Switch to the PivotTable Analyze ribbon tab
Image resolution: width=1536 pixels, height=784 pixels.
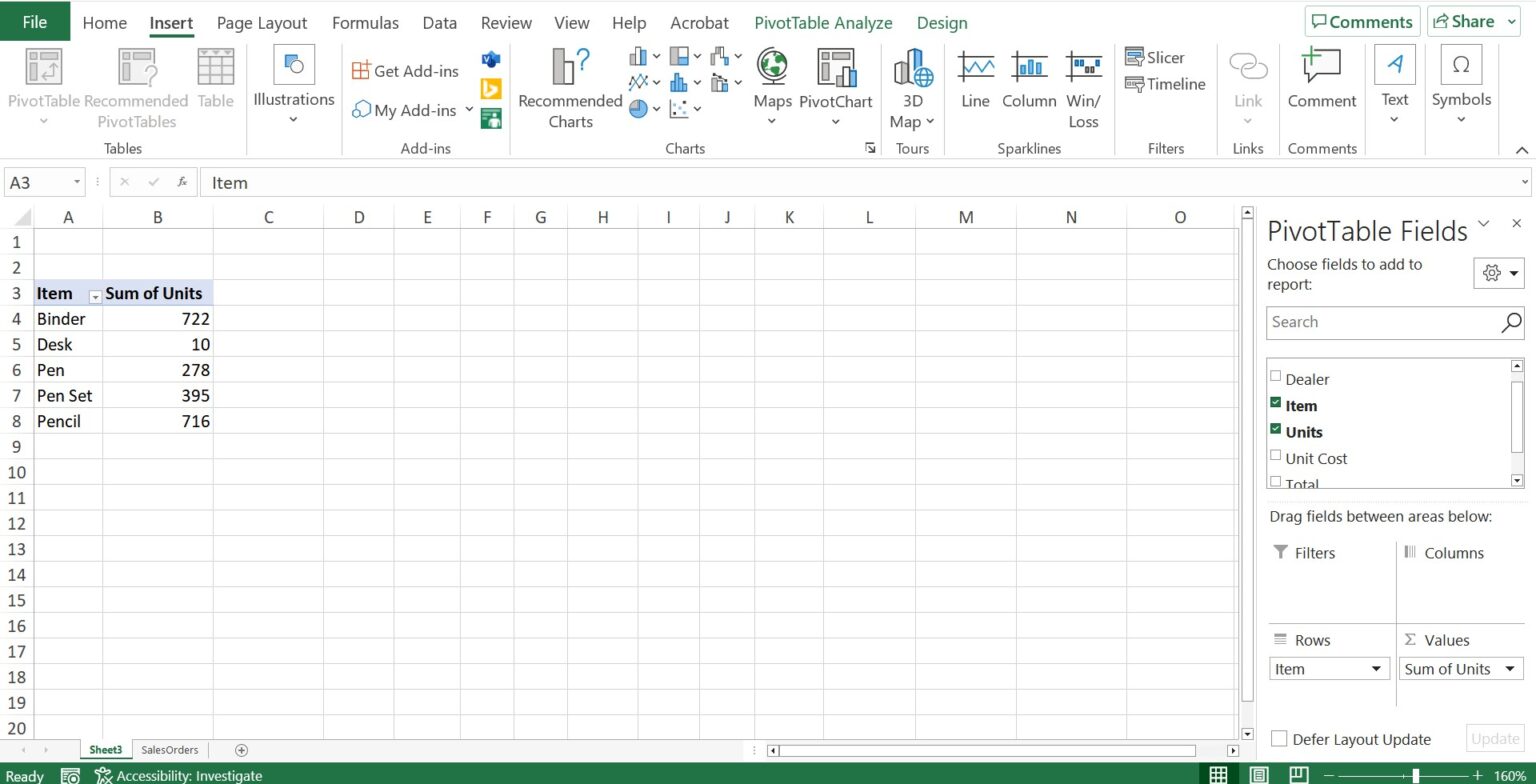[822, 22]
